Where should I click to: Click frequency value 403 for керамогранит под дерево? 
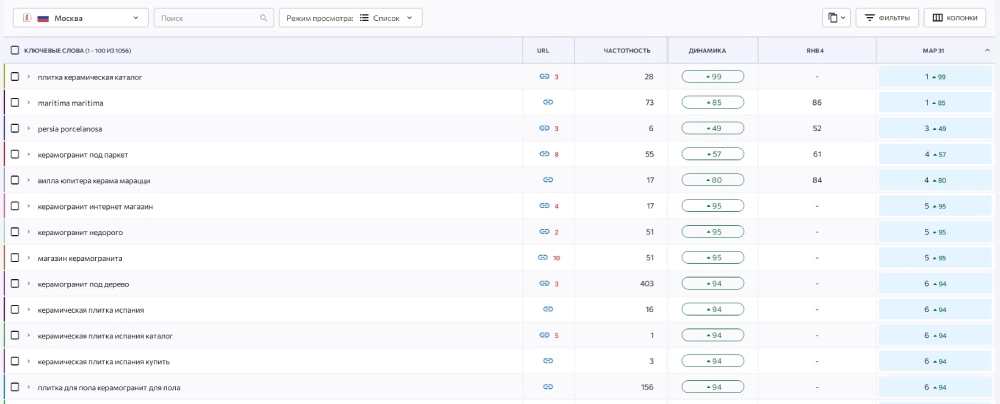pos(647,283)
